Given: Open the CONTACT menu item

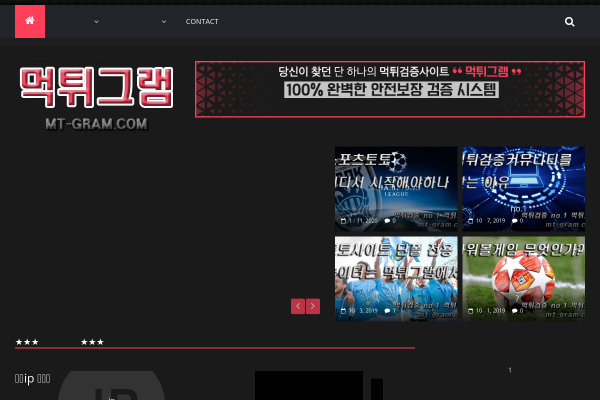Looking at the screenshot, I should click(202, 22).
